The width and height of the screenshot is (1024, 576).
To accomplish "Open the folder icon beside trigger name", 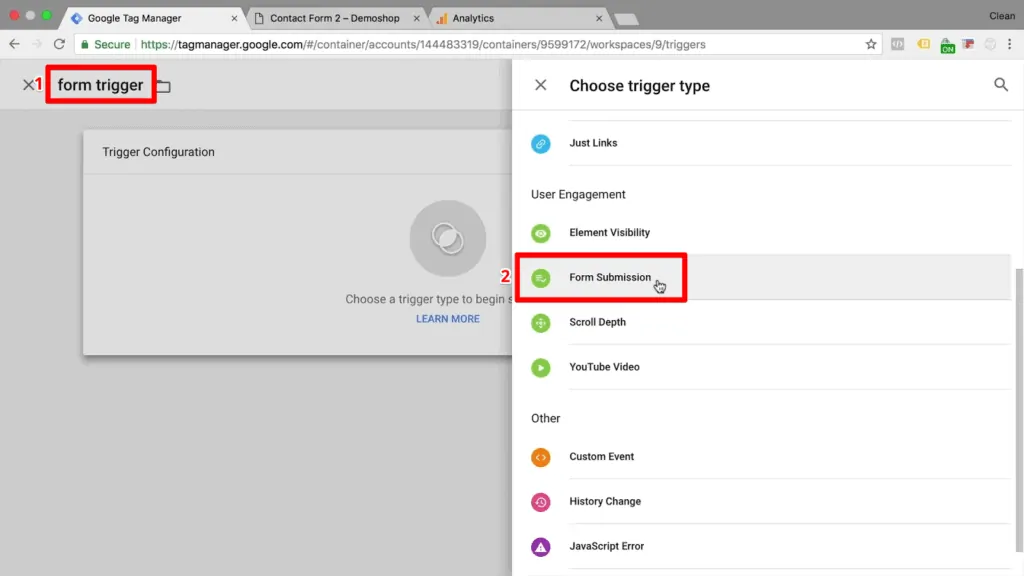I will (163, 86).
